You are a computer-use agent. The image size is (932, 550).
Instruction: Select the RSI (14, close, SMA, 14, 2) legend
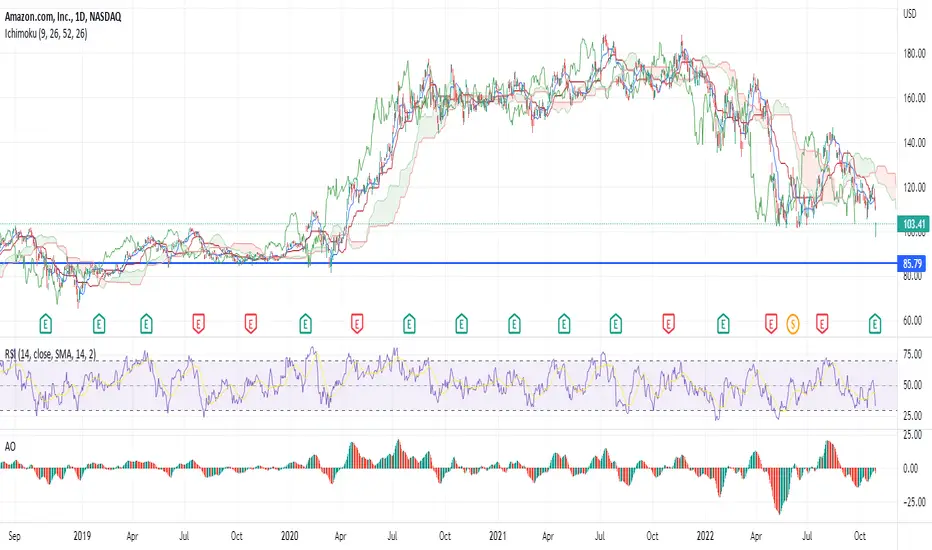click(x=51, y=354)
